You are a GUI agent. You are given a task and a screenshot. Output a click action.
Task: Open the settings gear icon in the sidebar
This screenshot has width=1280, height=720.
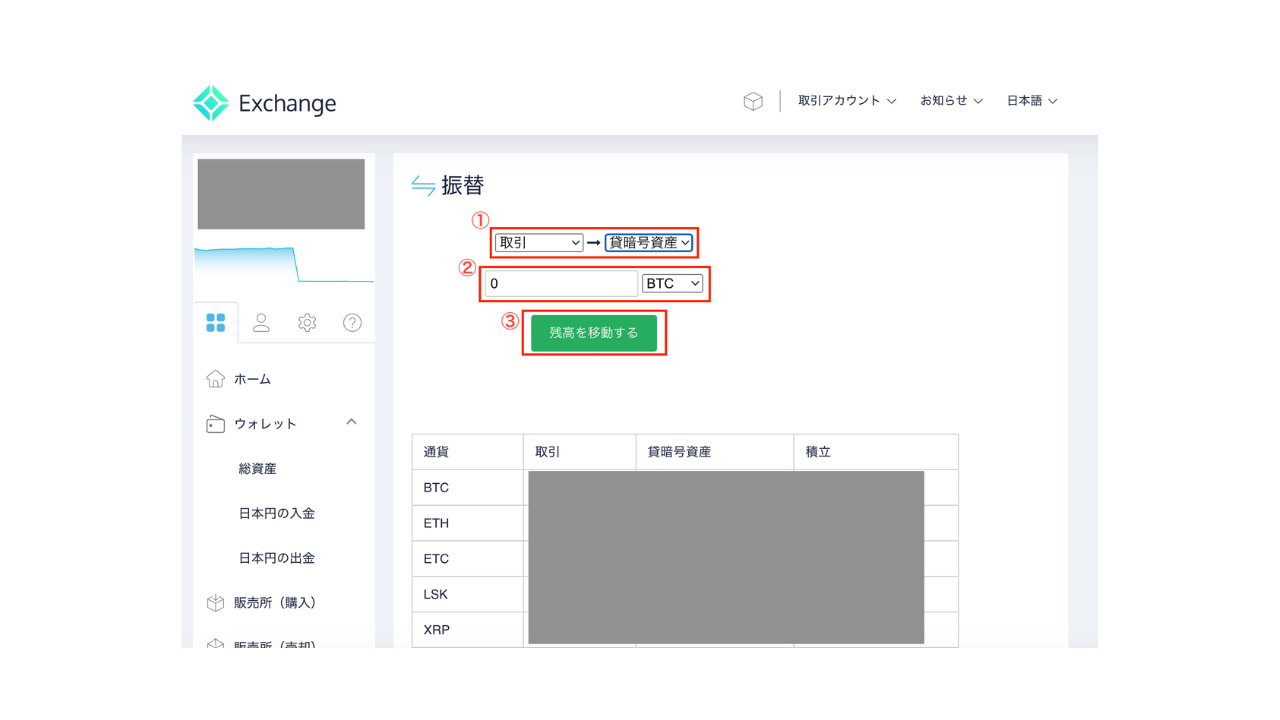click(306, 322)
